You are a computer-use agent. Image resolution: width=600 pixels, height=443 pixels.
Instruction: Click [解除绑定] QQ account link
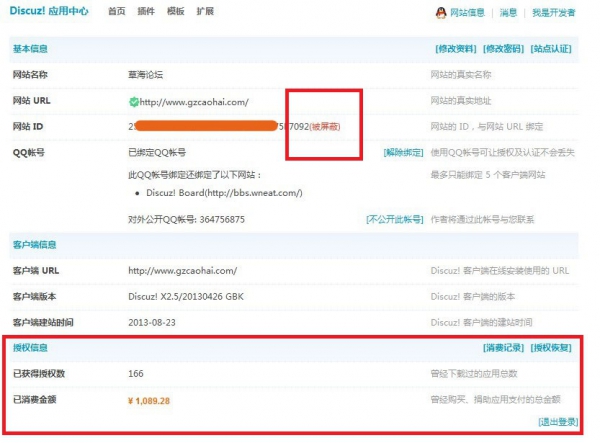point(403,153)
